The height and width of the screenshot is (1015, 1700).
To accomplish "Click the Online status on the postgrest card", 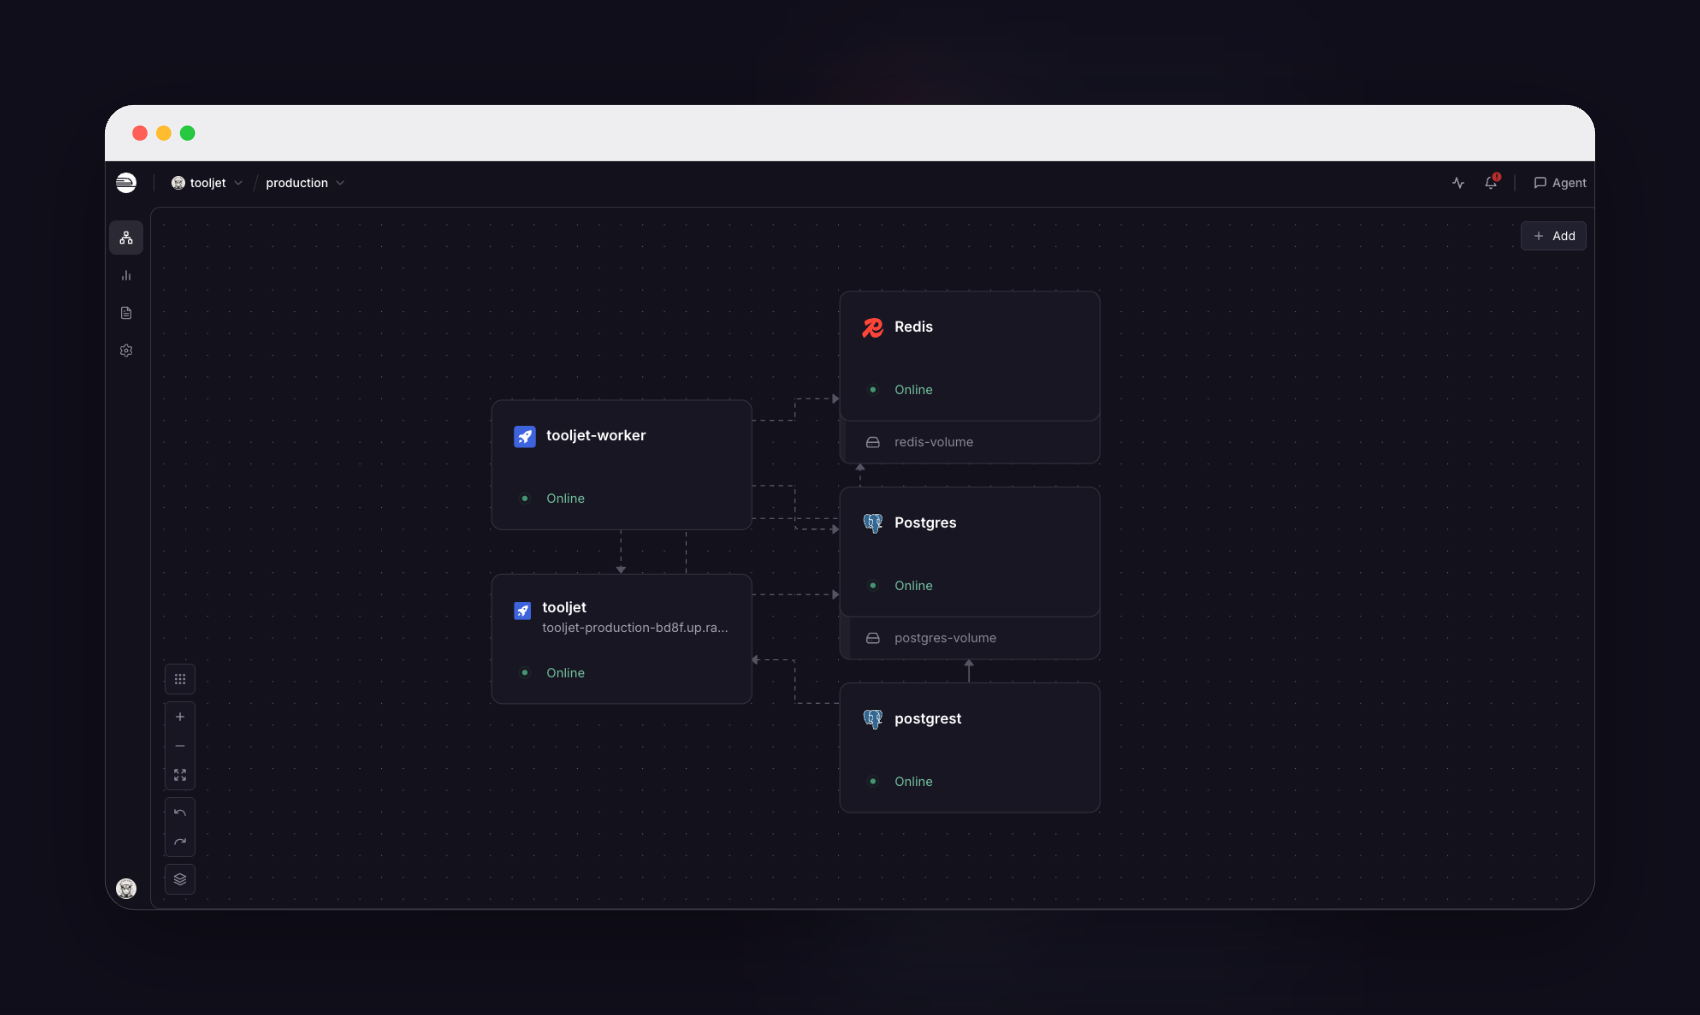I will point(913,782).
